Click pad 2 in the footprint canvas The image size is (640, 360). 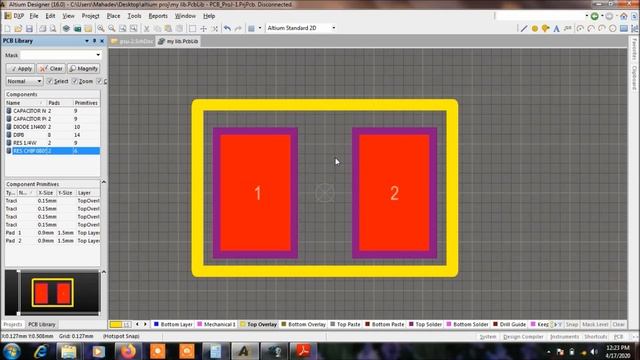click(x=394, y=193)
